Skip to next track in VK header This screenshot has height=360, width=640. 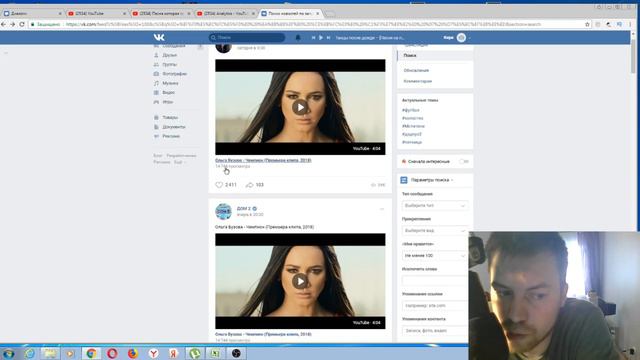[328, 38]
